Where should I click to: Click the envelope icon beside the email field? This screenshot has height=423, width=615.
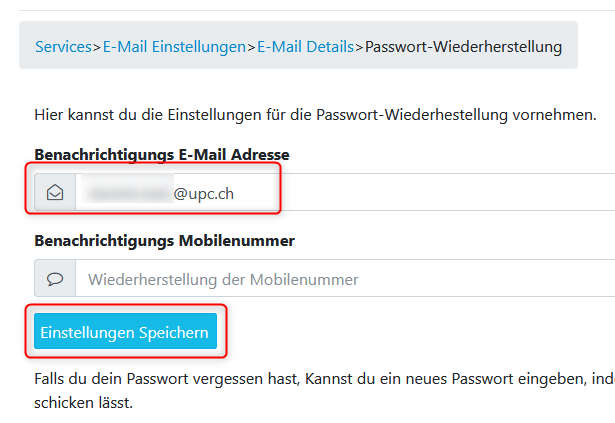(x=55, y=192)
